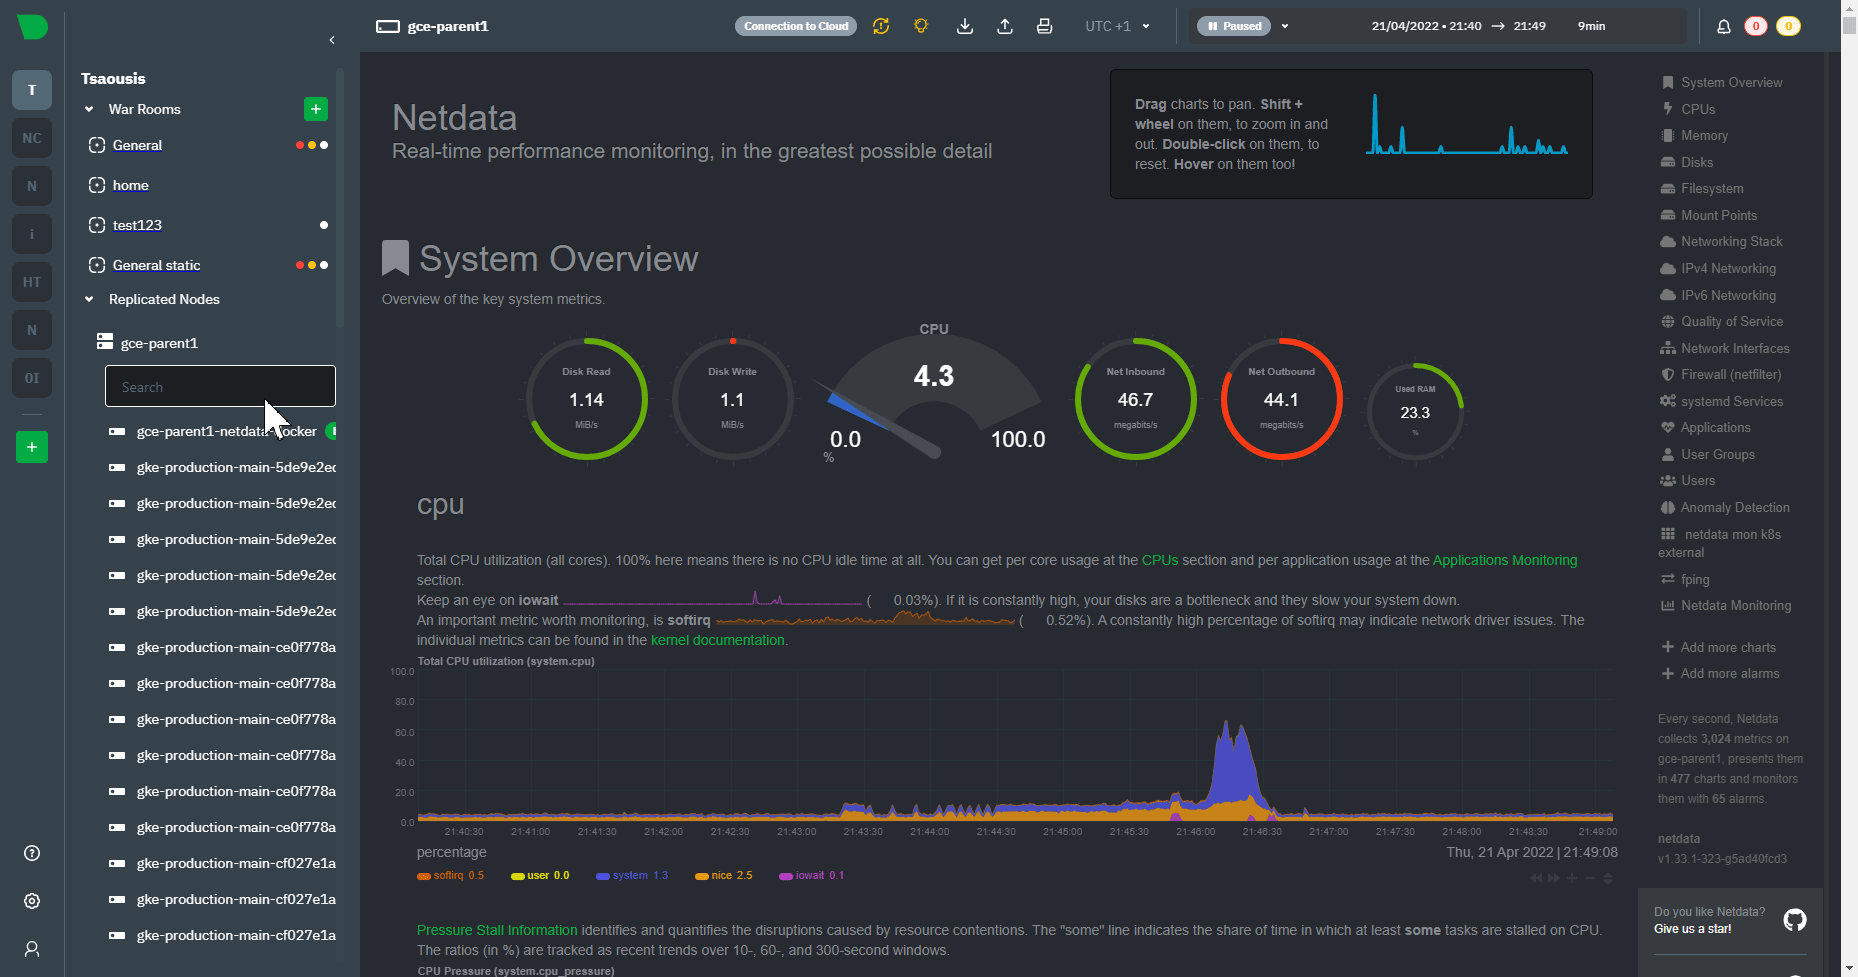Click the print dashboard icon
This screenshot has width=1858, height=977.
pos(1045,26)
